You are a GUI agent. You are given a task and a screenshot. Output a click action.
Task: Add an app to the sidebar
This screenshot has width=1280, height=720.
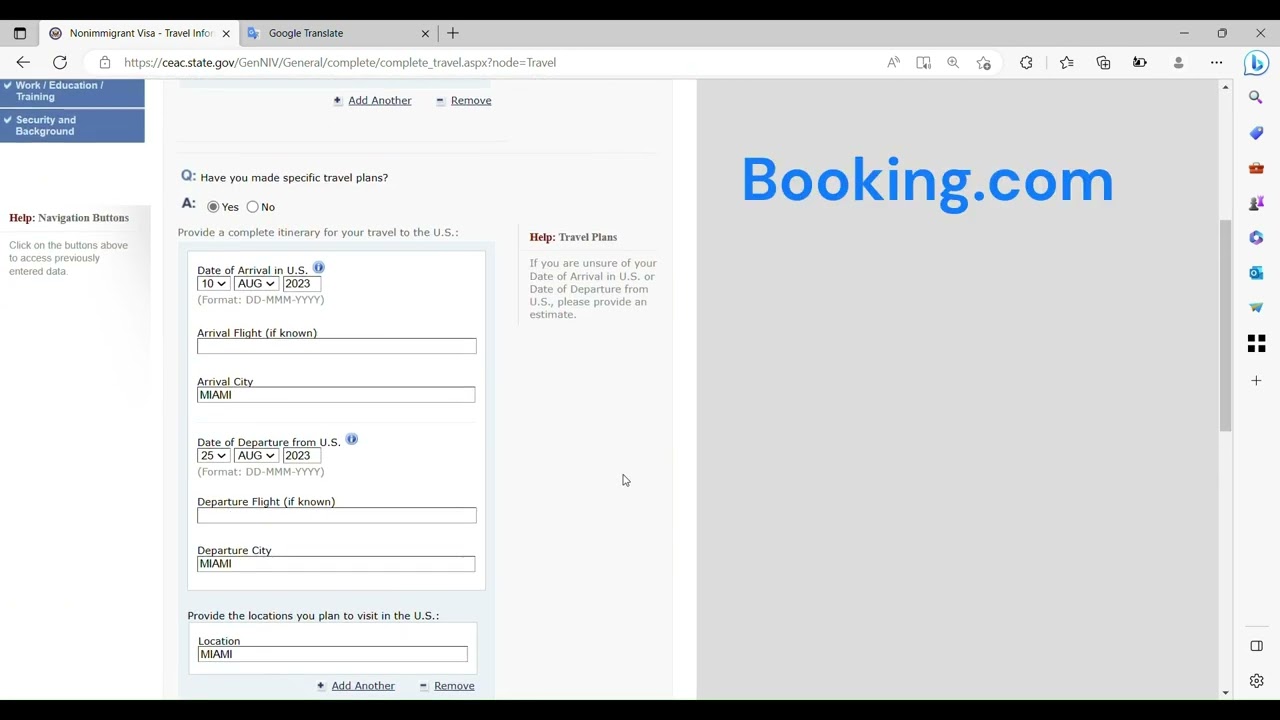coord(1256,381)
